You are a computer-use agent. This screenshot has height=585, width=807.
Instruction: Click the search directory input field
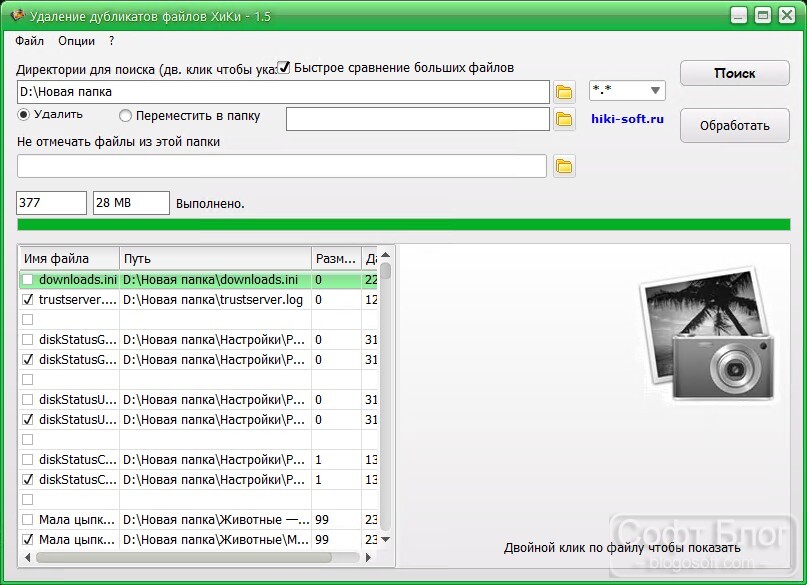tap(283, 92)
